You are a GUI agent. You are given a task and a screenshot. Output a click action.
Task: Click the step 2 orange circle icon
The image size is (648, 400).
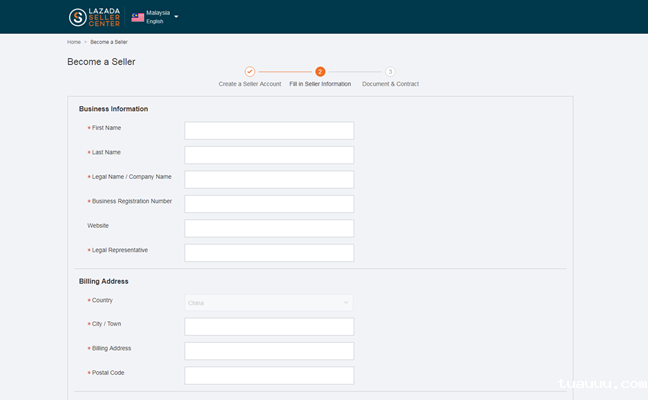pyautogui.click(x=320, y=72)
